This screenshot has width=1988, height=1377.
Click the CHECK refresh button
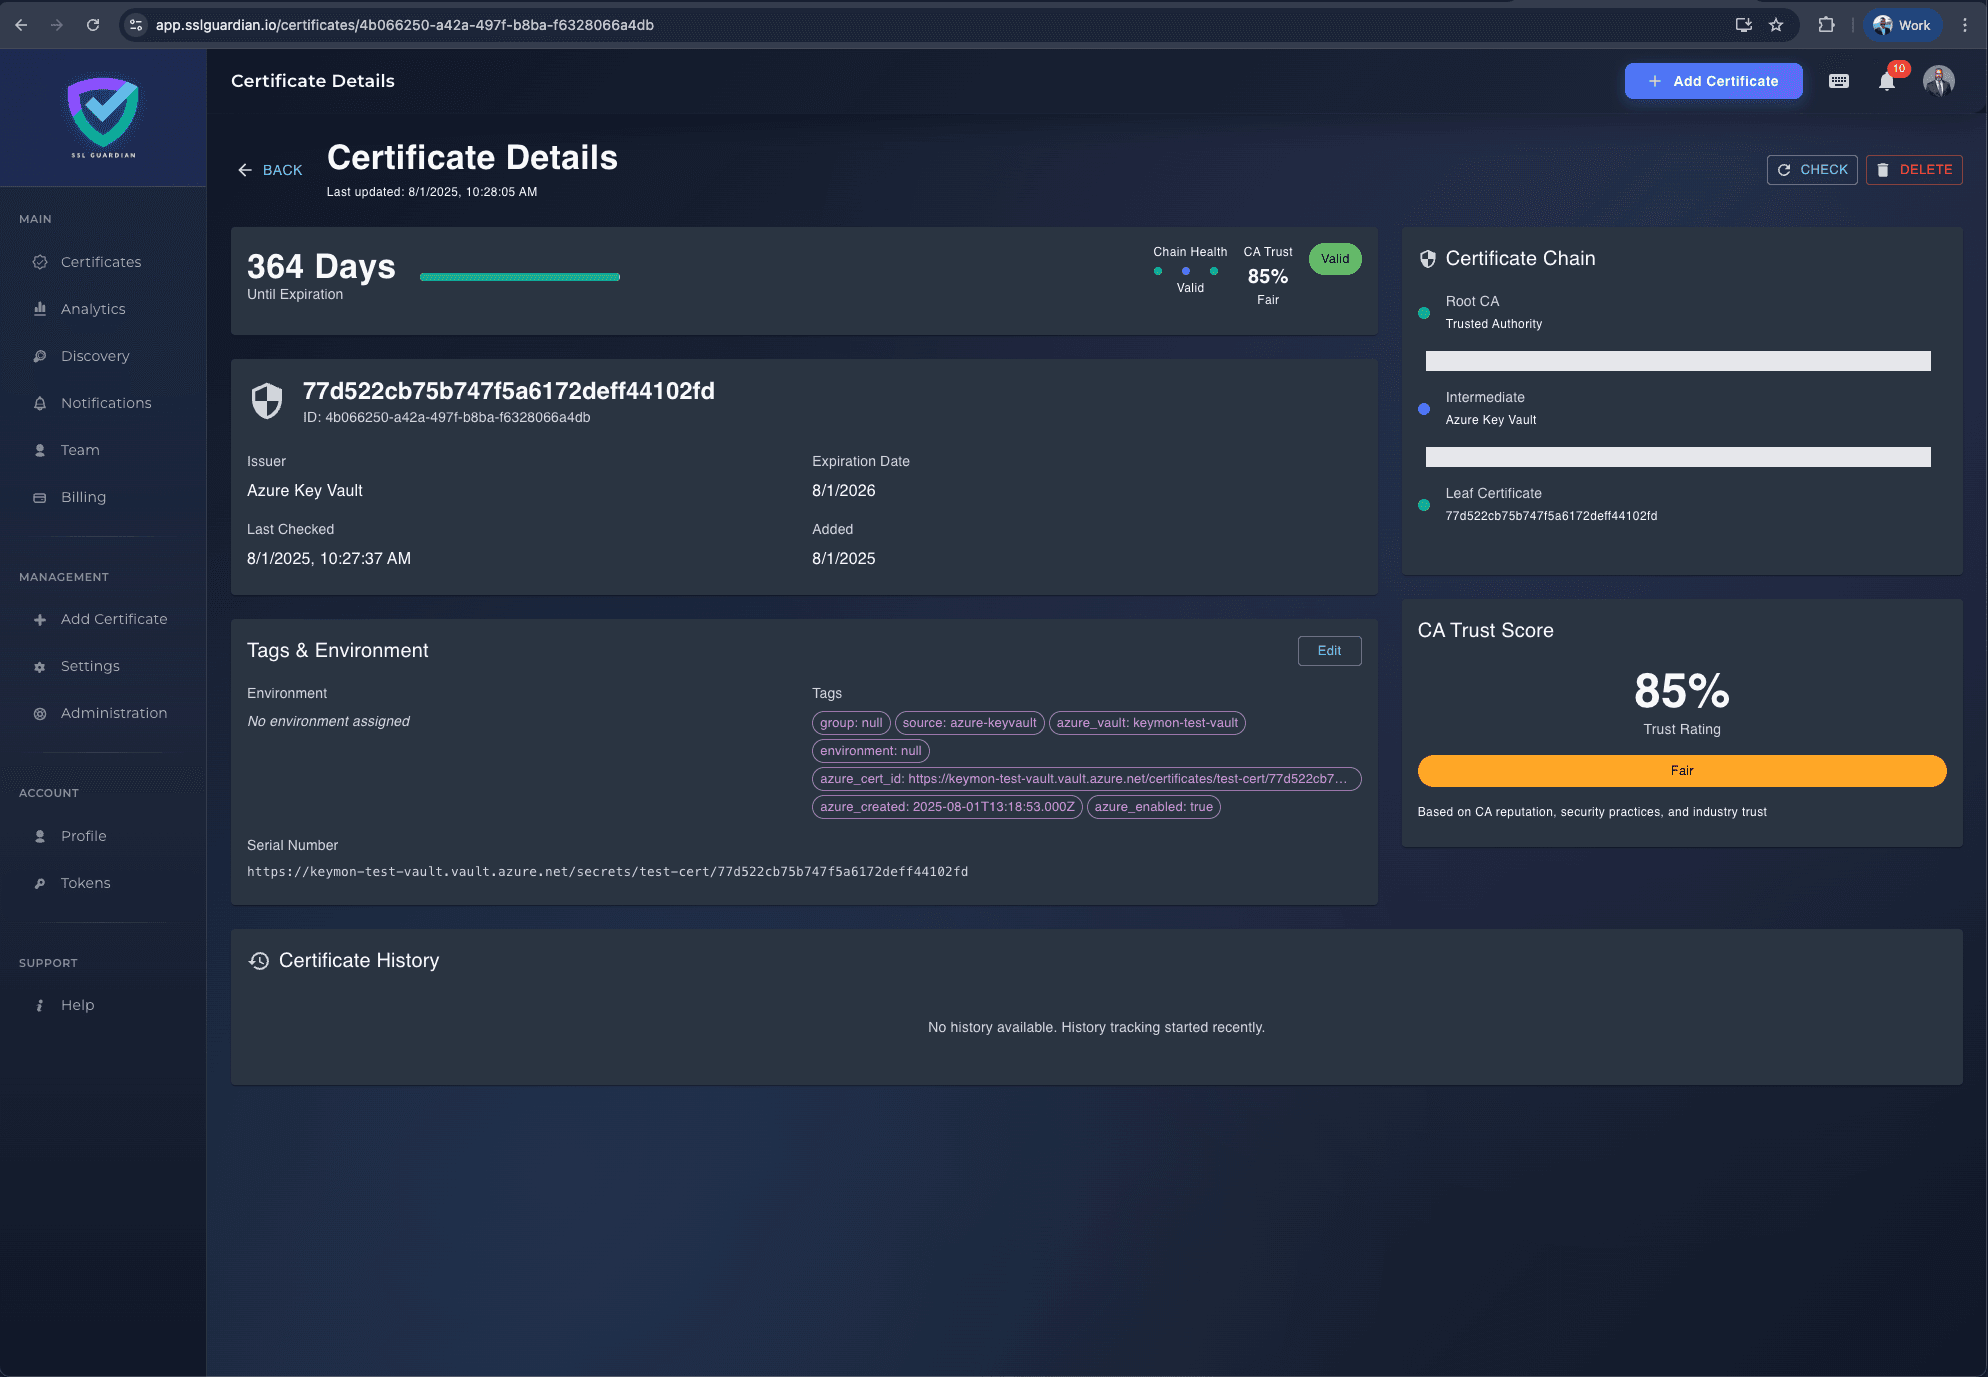tap(1812, 170)
